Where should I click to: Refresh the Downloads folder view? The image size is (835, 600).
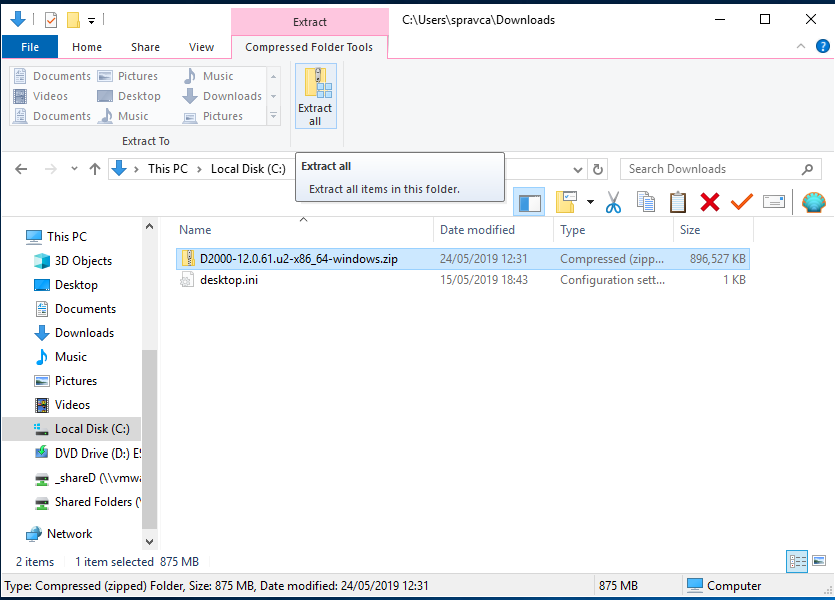pyautogui.click(x=598, y=169)
